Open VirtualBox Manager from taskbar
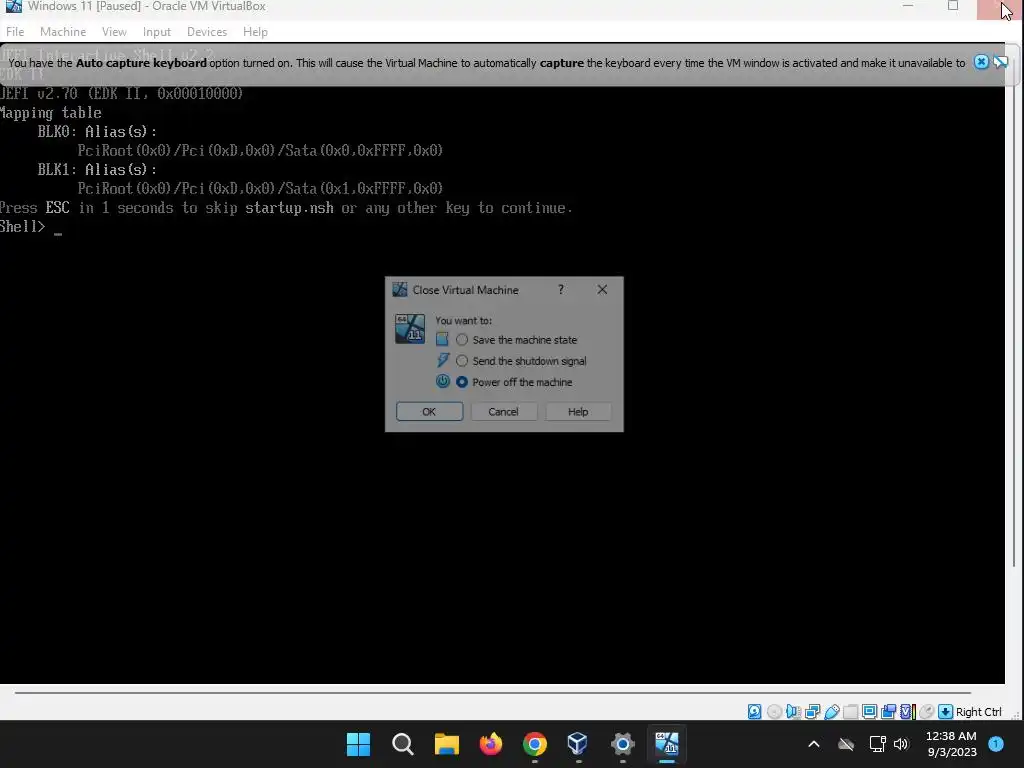 578,744
